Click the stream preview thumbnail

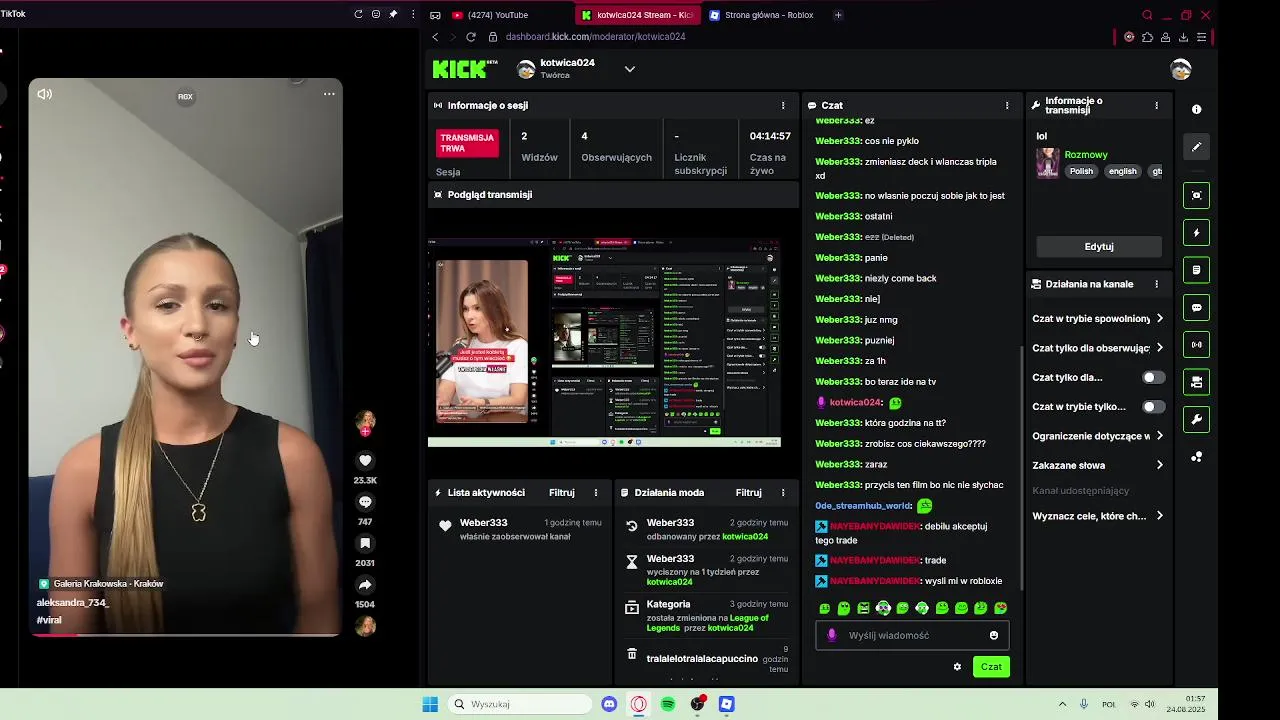point(604,341)
